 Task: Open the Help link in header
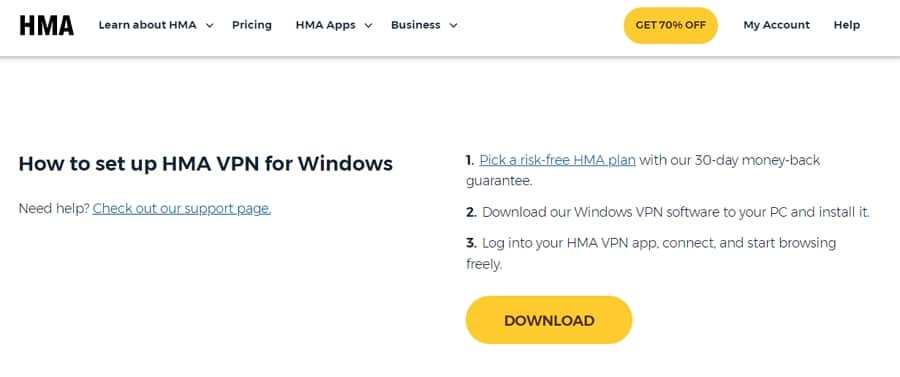coord(847,25)
